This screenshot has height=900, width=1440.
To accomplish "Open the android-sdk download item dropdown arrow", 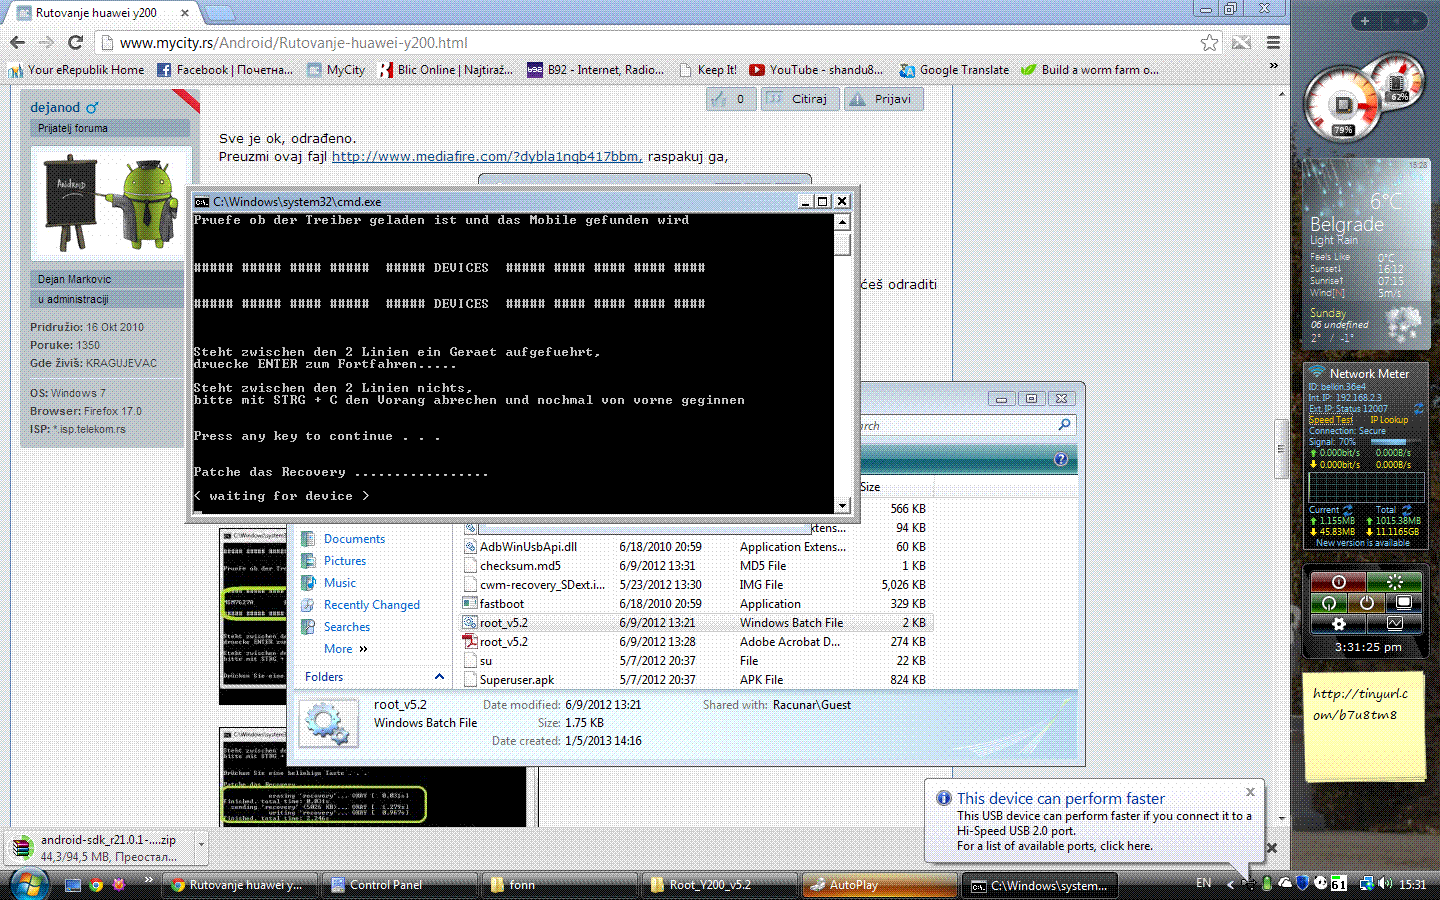I will click(201, 845).
